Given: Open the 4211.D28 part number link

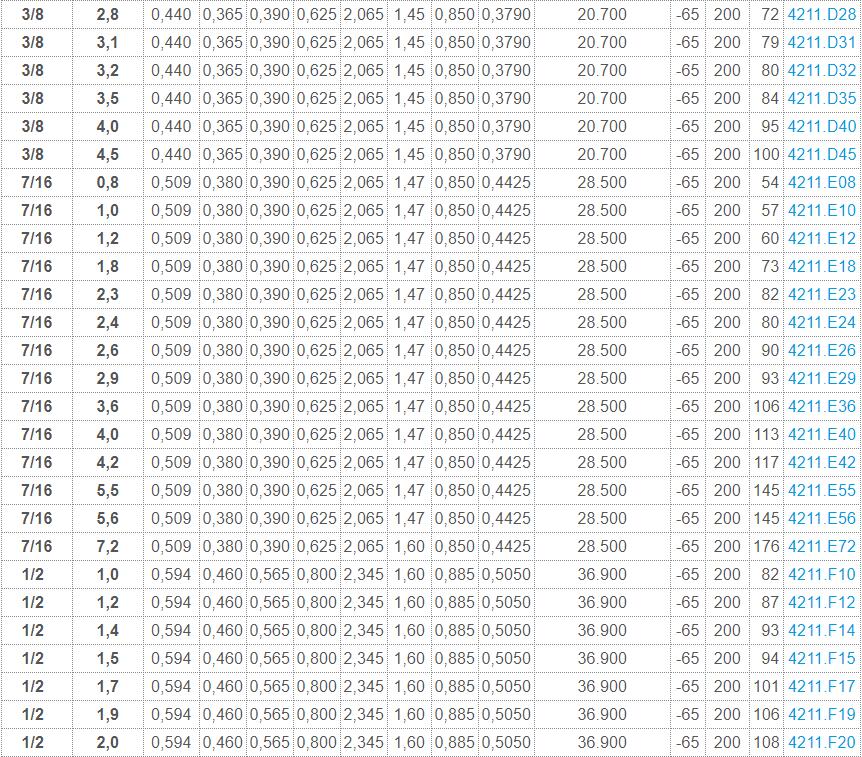Looking at the screenshot, I should (x=821, y=15).
